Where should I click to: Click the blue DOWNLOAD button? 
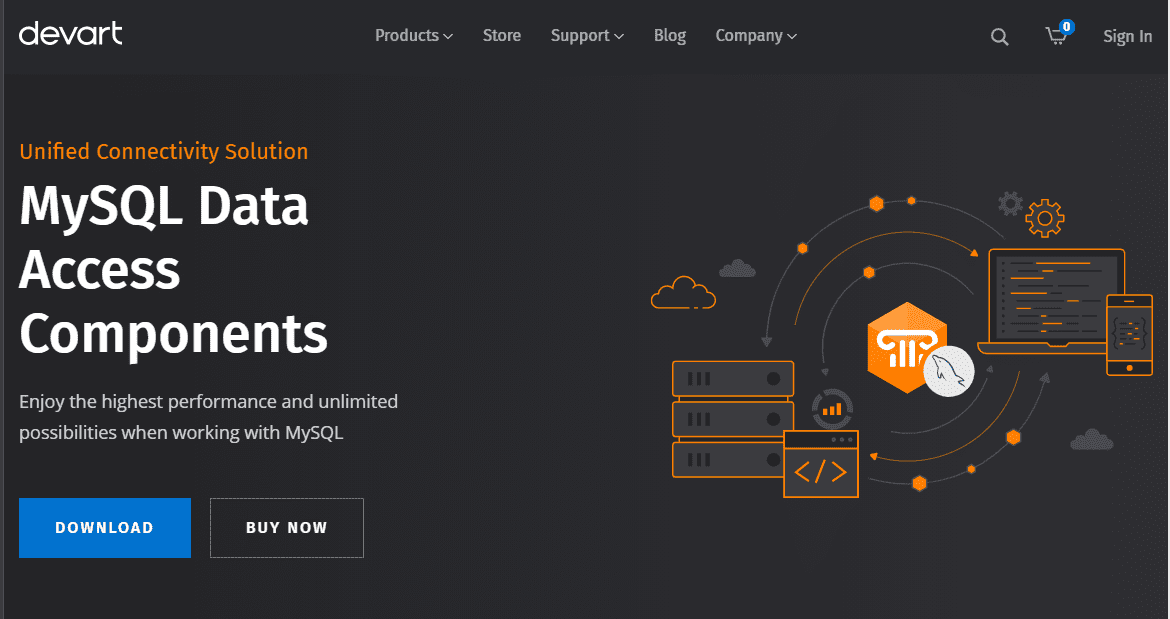click(104, 528)
